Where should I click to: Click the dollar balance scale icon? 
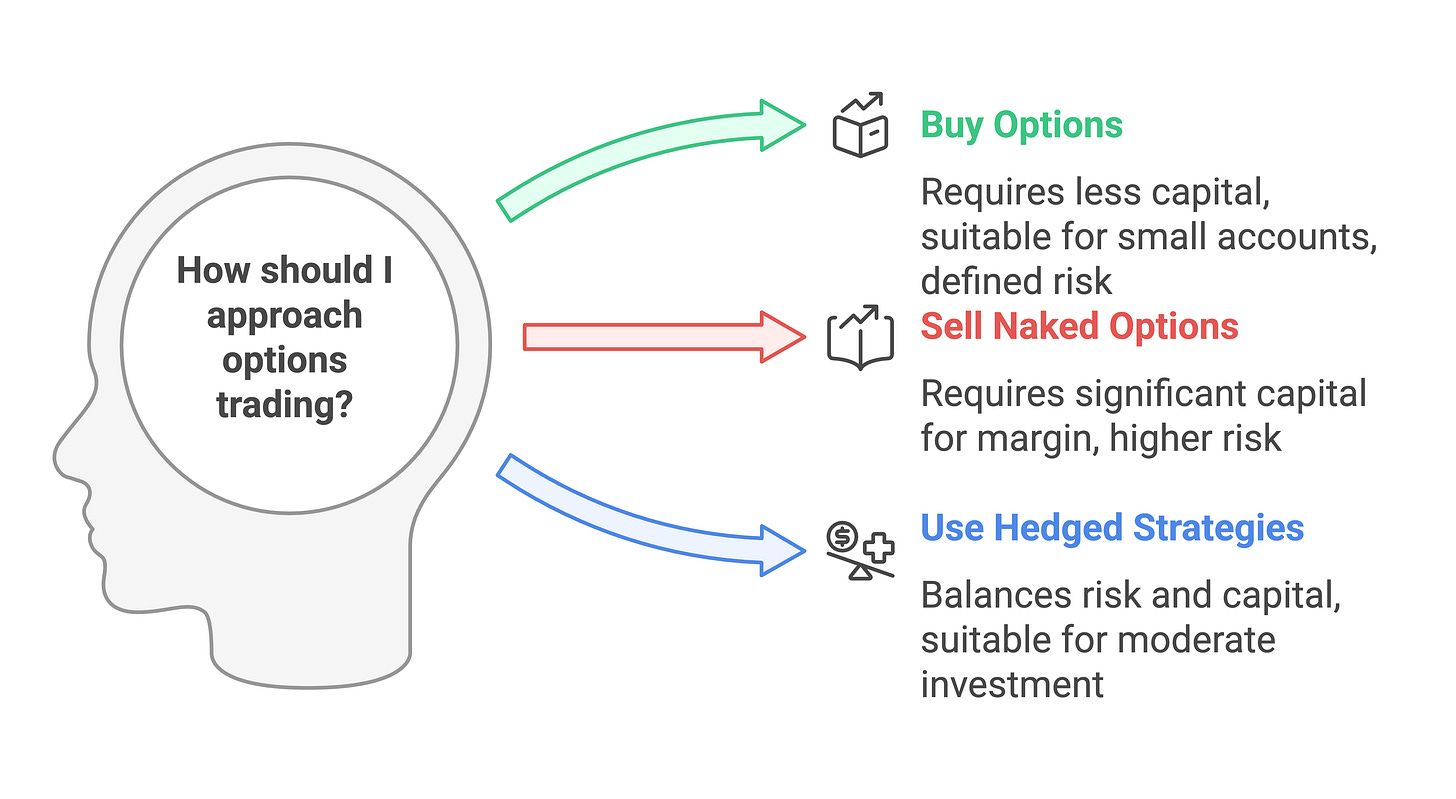tap(860, 549)
